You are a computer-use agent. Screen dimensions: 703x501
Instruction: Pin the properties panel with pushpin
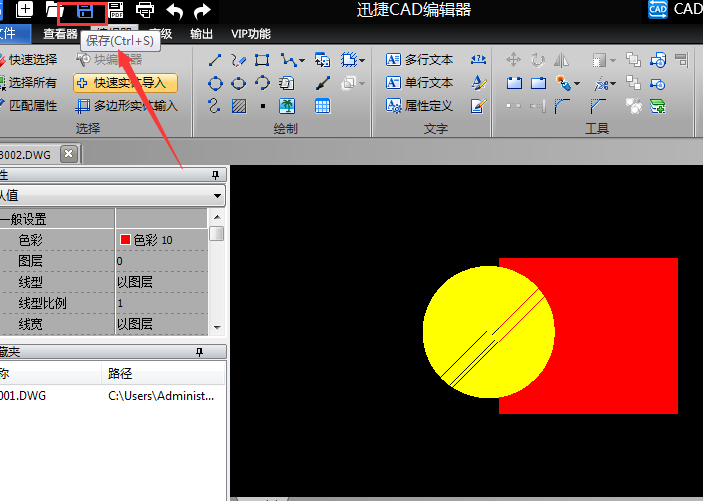(x=216, y=175)
